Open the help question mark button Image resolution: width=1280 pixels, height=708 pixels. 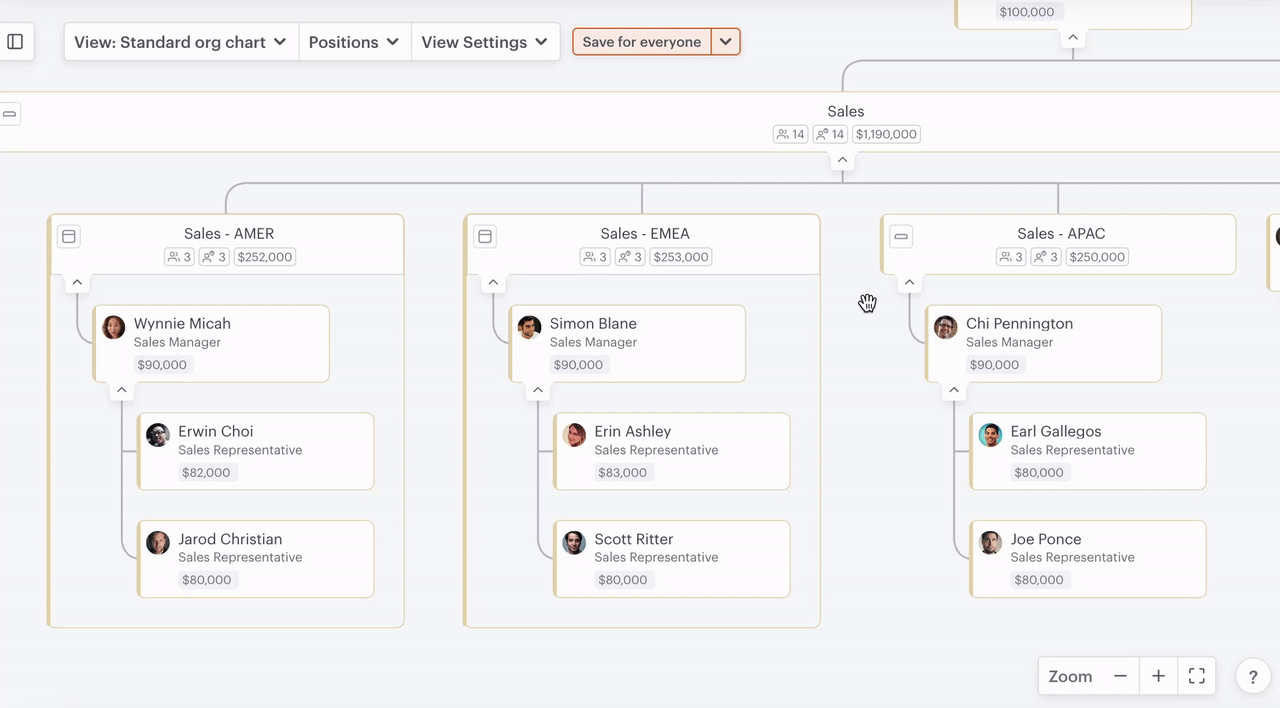tap(1252, 677)
